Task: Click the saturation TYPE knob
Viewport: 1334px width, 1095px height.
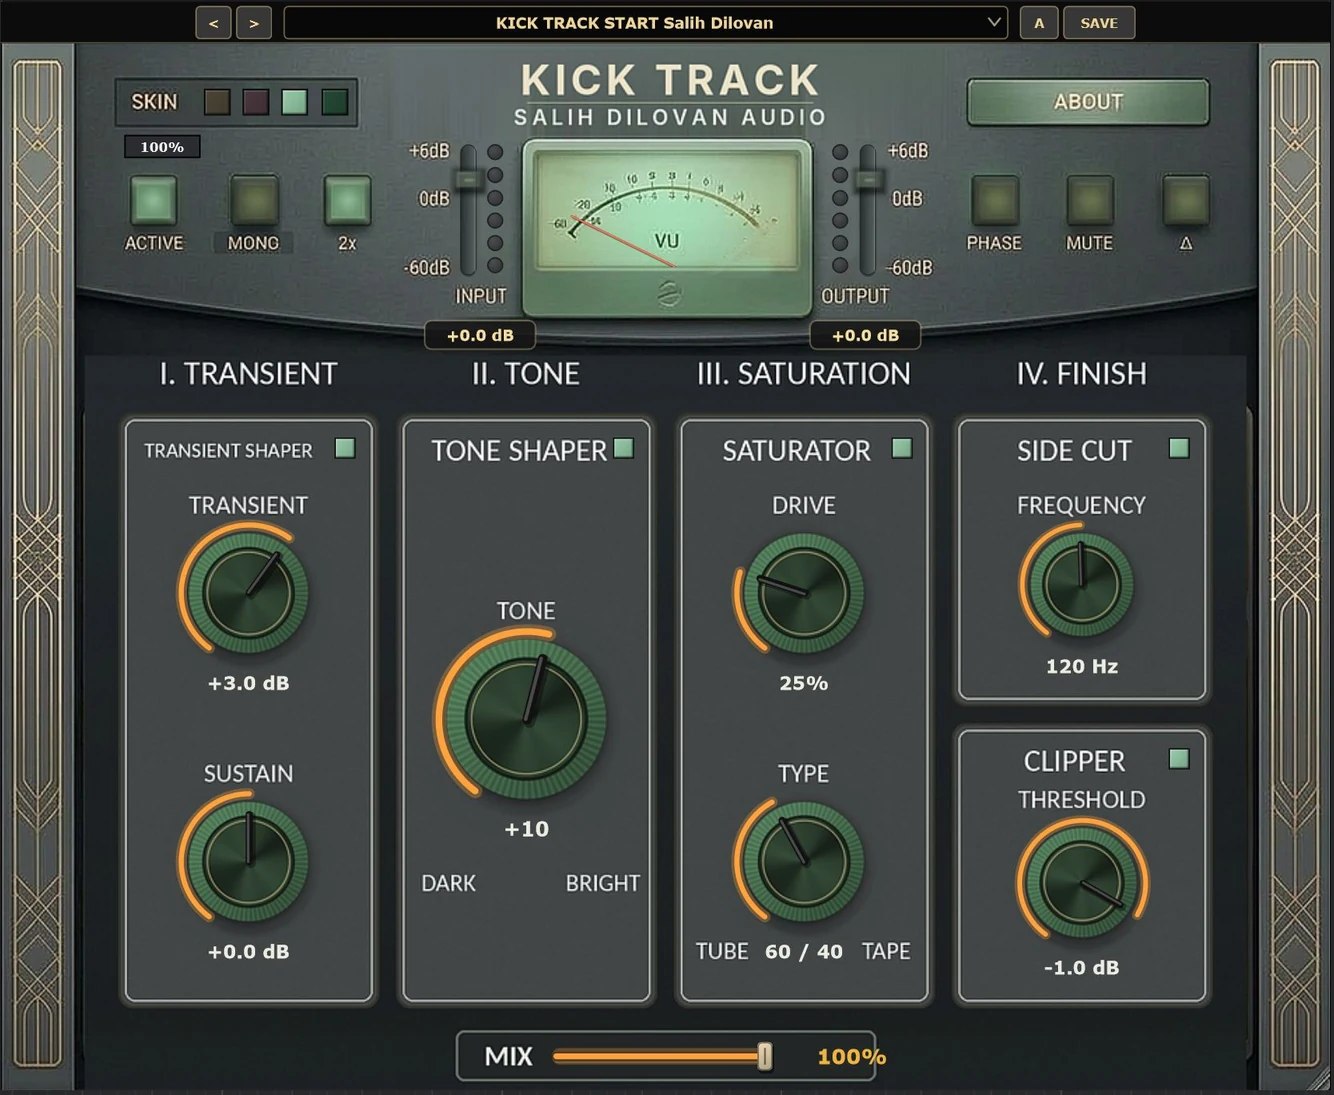Action: pos(803,861)
